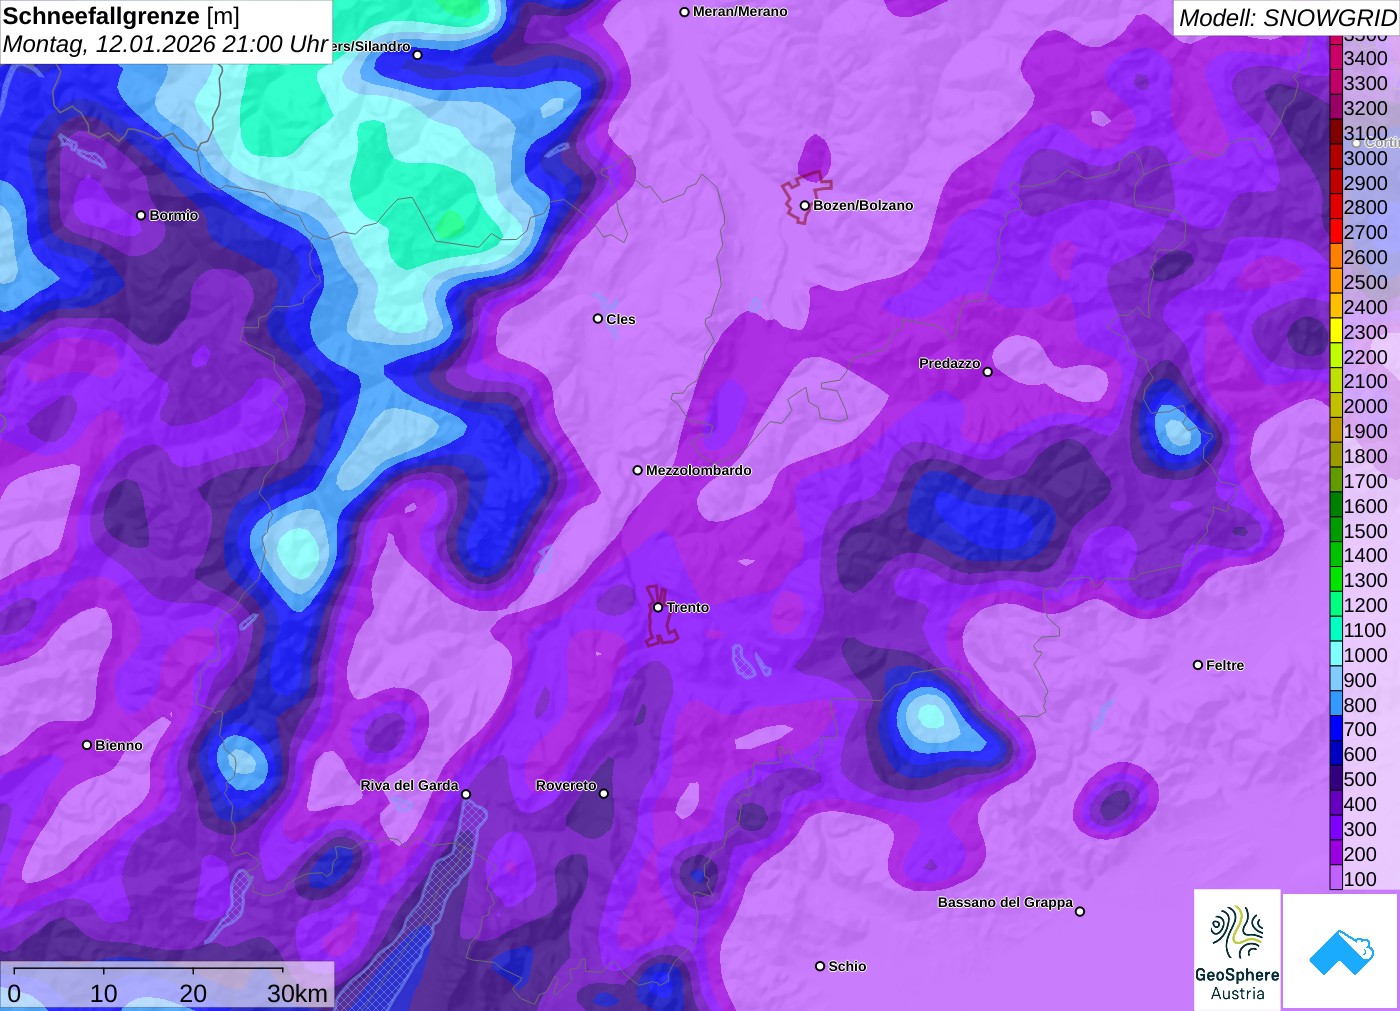Click the 'Bozen/Bolzano' label text
This screenshot has height=1011, width=1400.
tap(863, 205)
